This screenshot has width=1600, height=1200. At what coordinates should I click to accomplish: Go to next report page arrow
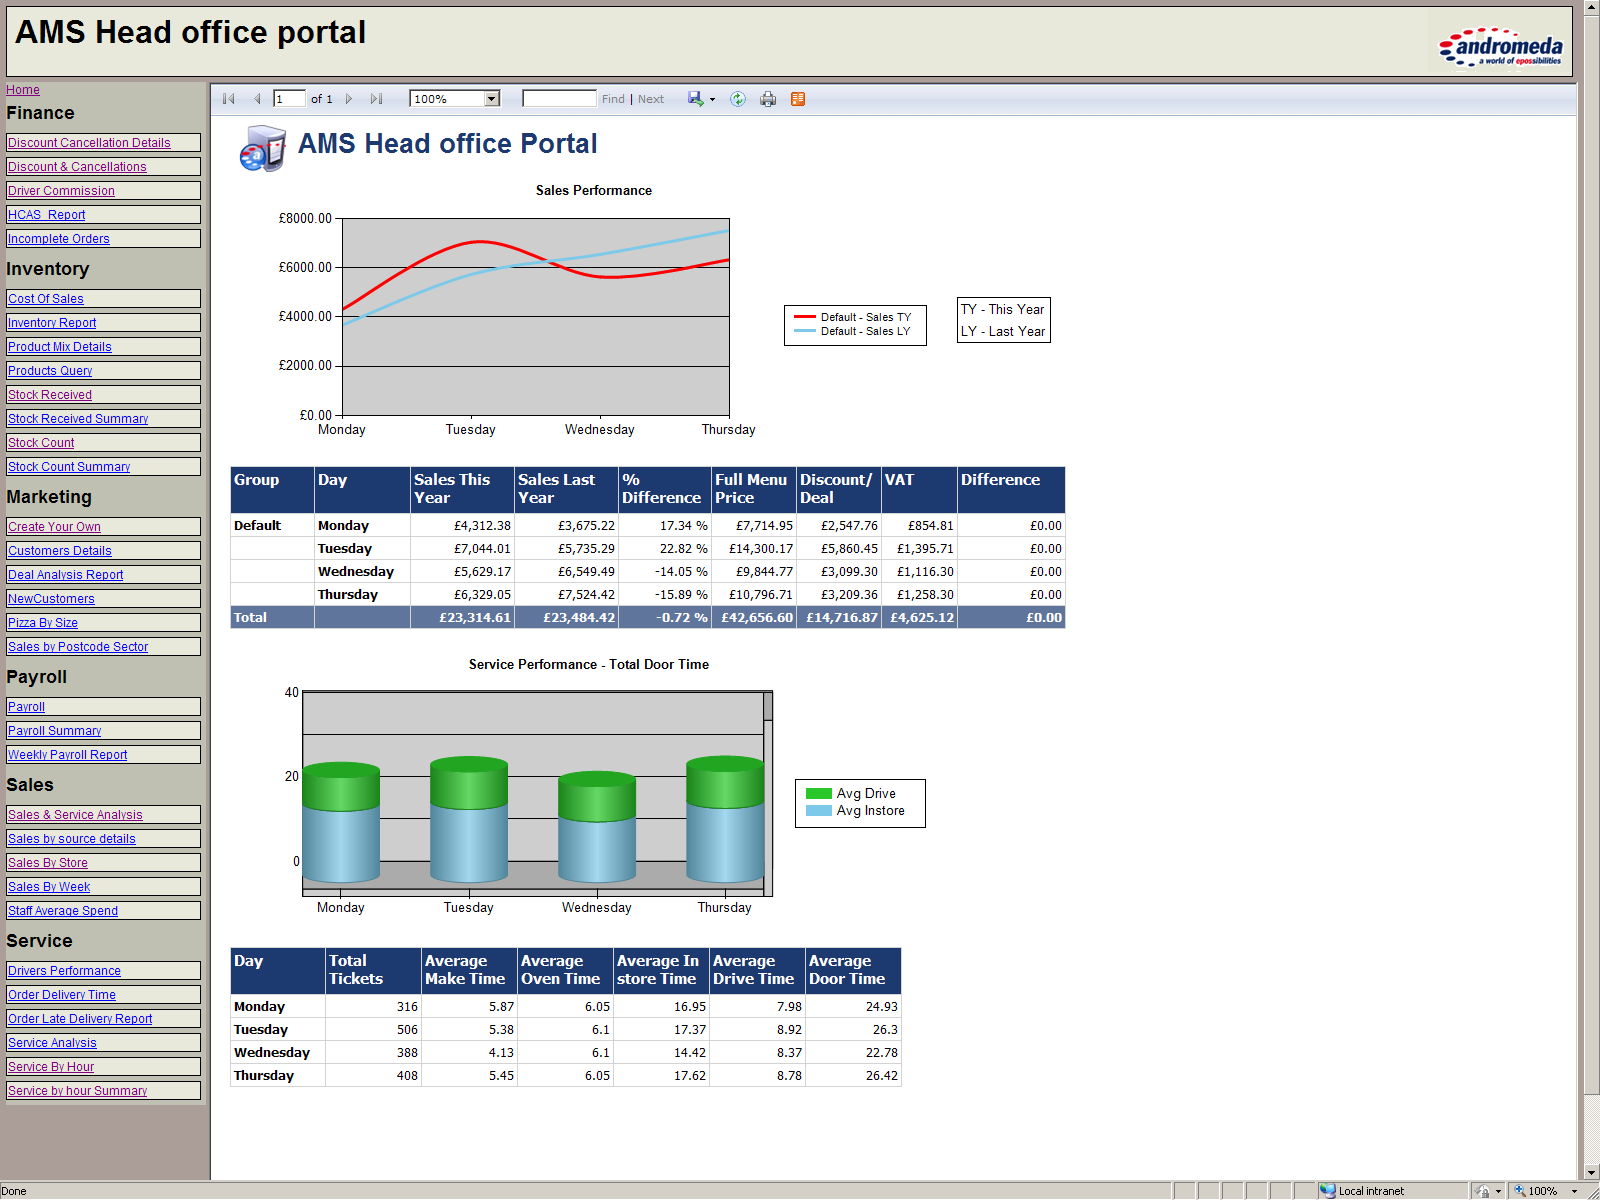349,99
